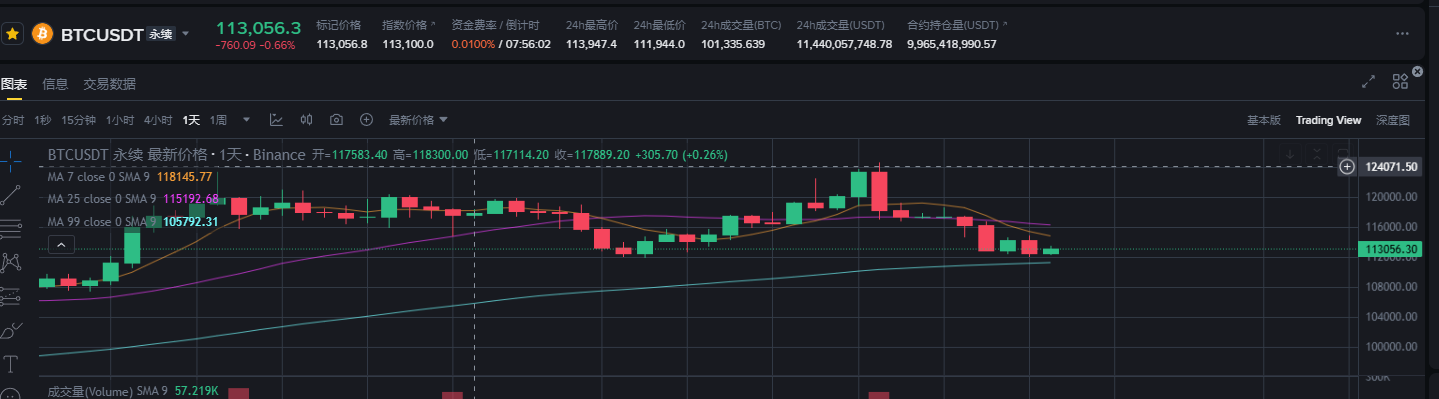Expand chart to fullscreen
1439x399 pixels.
pyautogui.click(x=1369, y=83)
